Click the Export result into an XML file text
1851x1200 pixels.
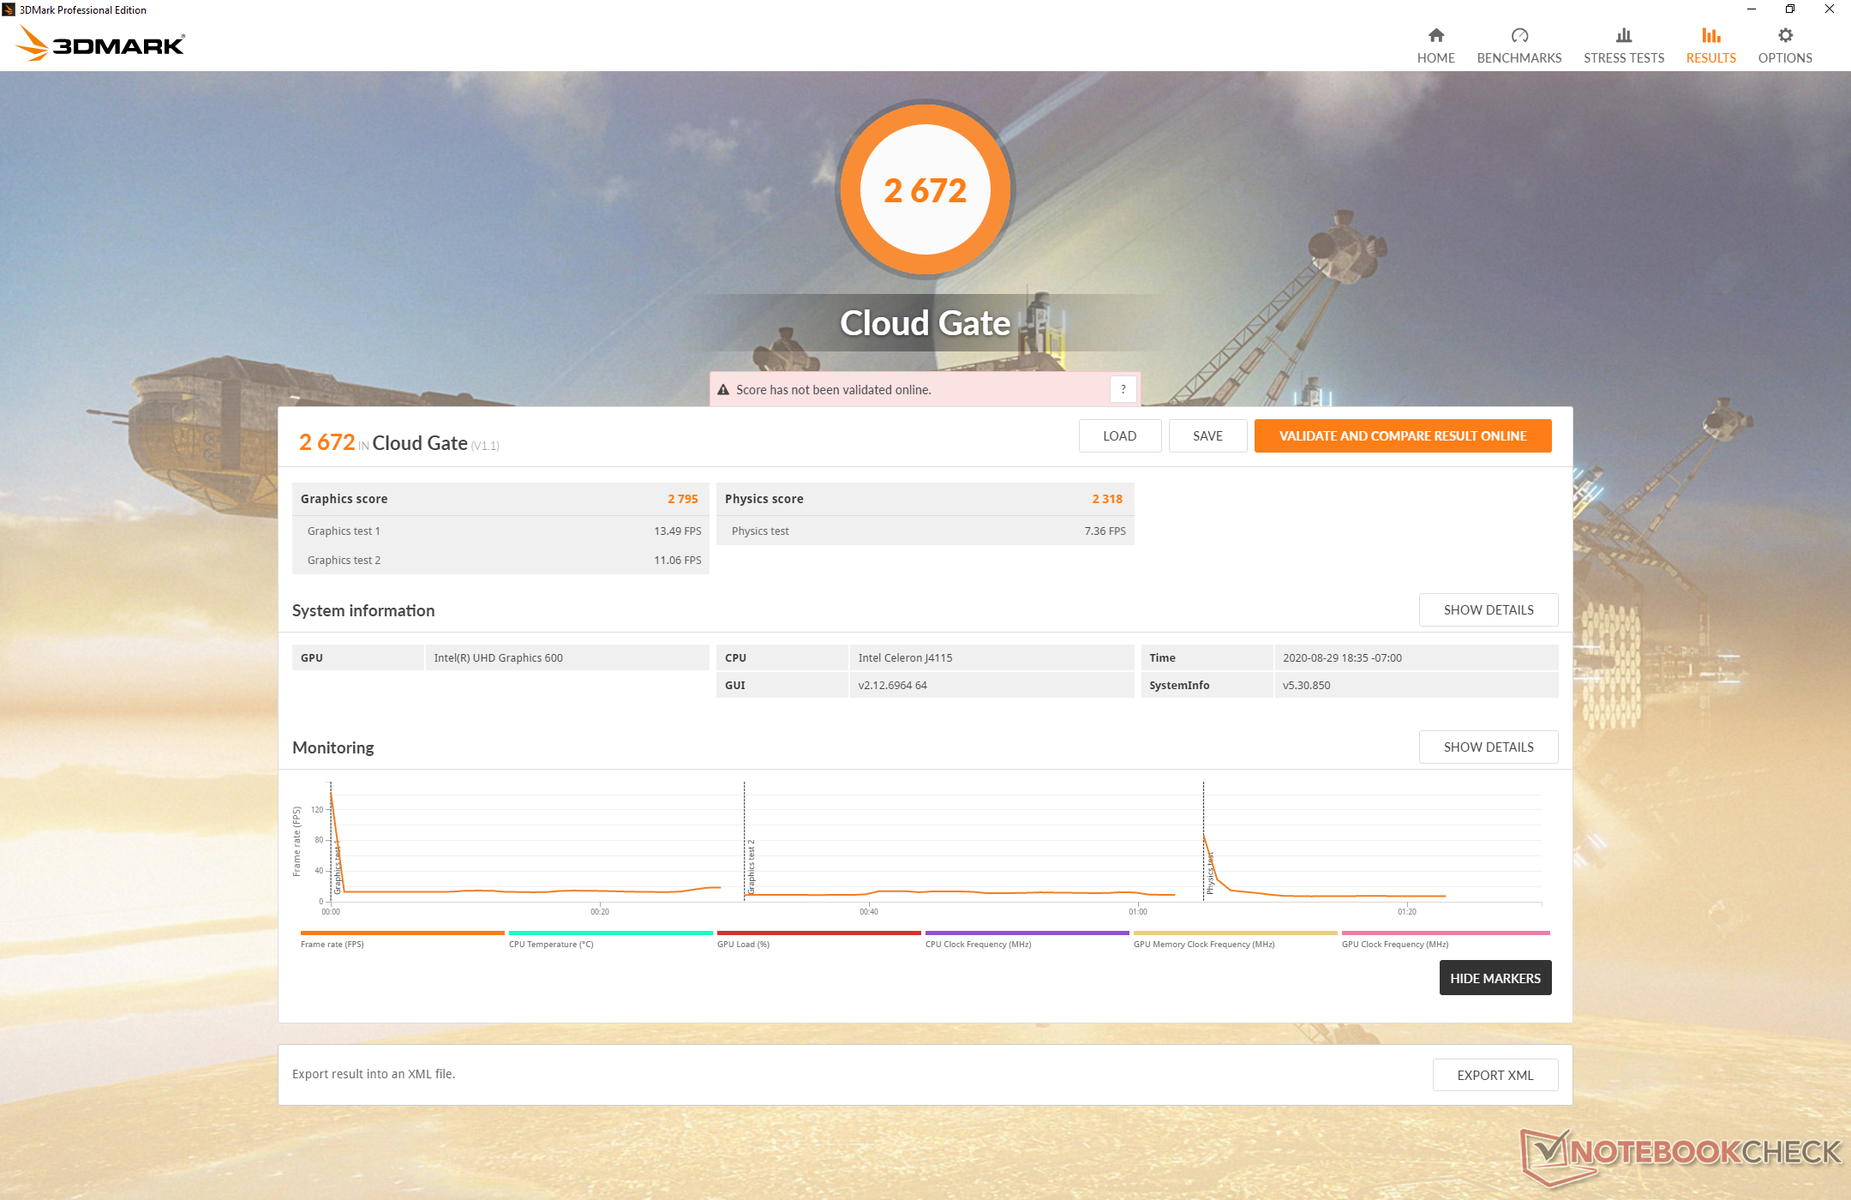pyautogui.click(x=374, y=1074)
